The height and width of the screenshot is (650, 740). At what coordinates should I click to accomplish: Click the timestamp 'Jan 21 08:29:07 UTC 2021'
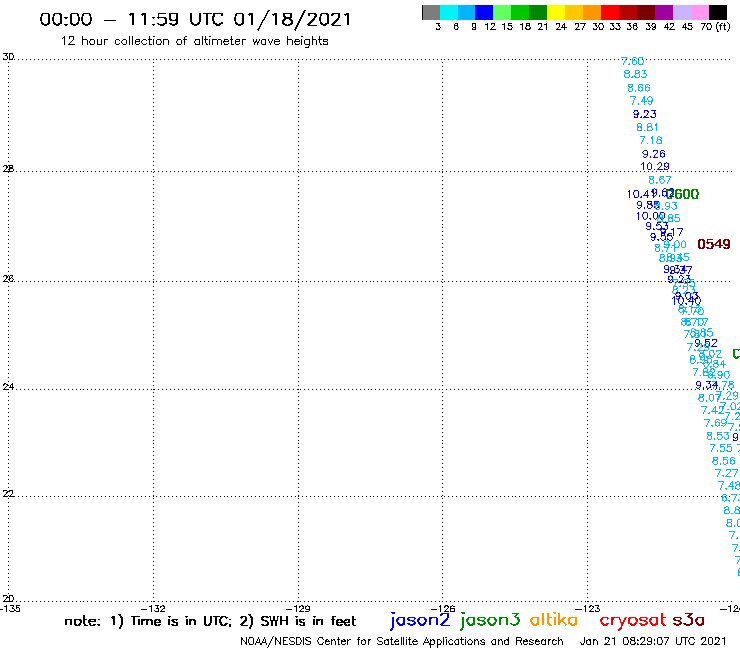click(x=653, y=641)
